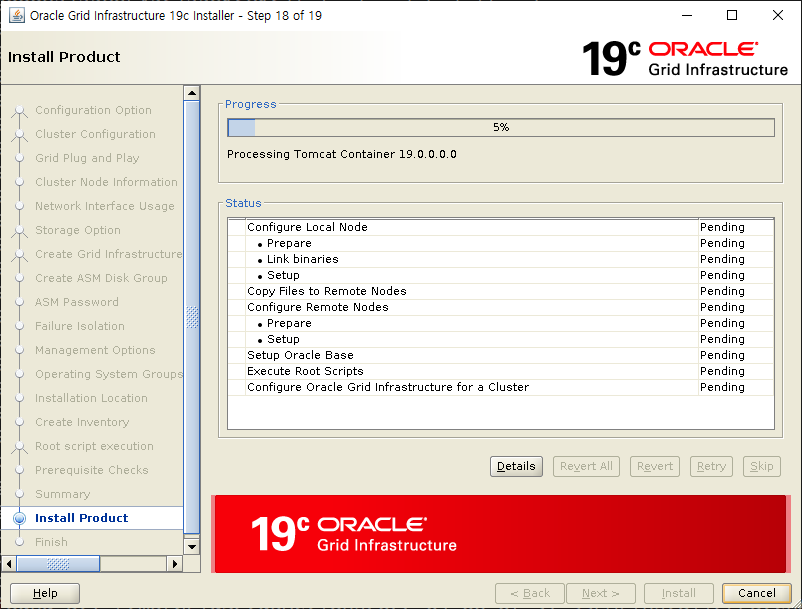Image resolution: width=802 pixels, height=609 pixels.
Task: Click the Revert button
Action: point(655,466)
